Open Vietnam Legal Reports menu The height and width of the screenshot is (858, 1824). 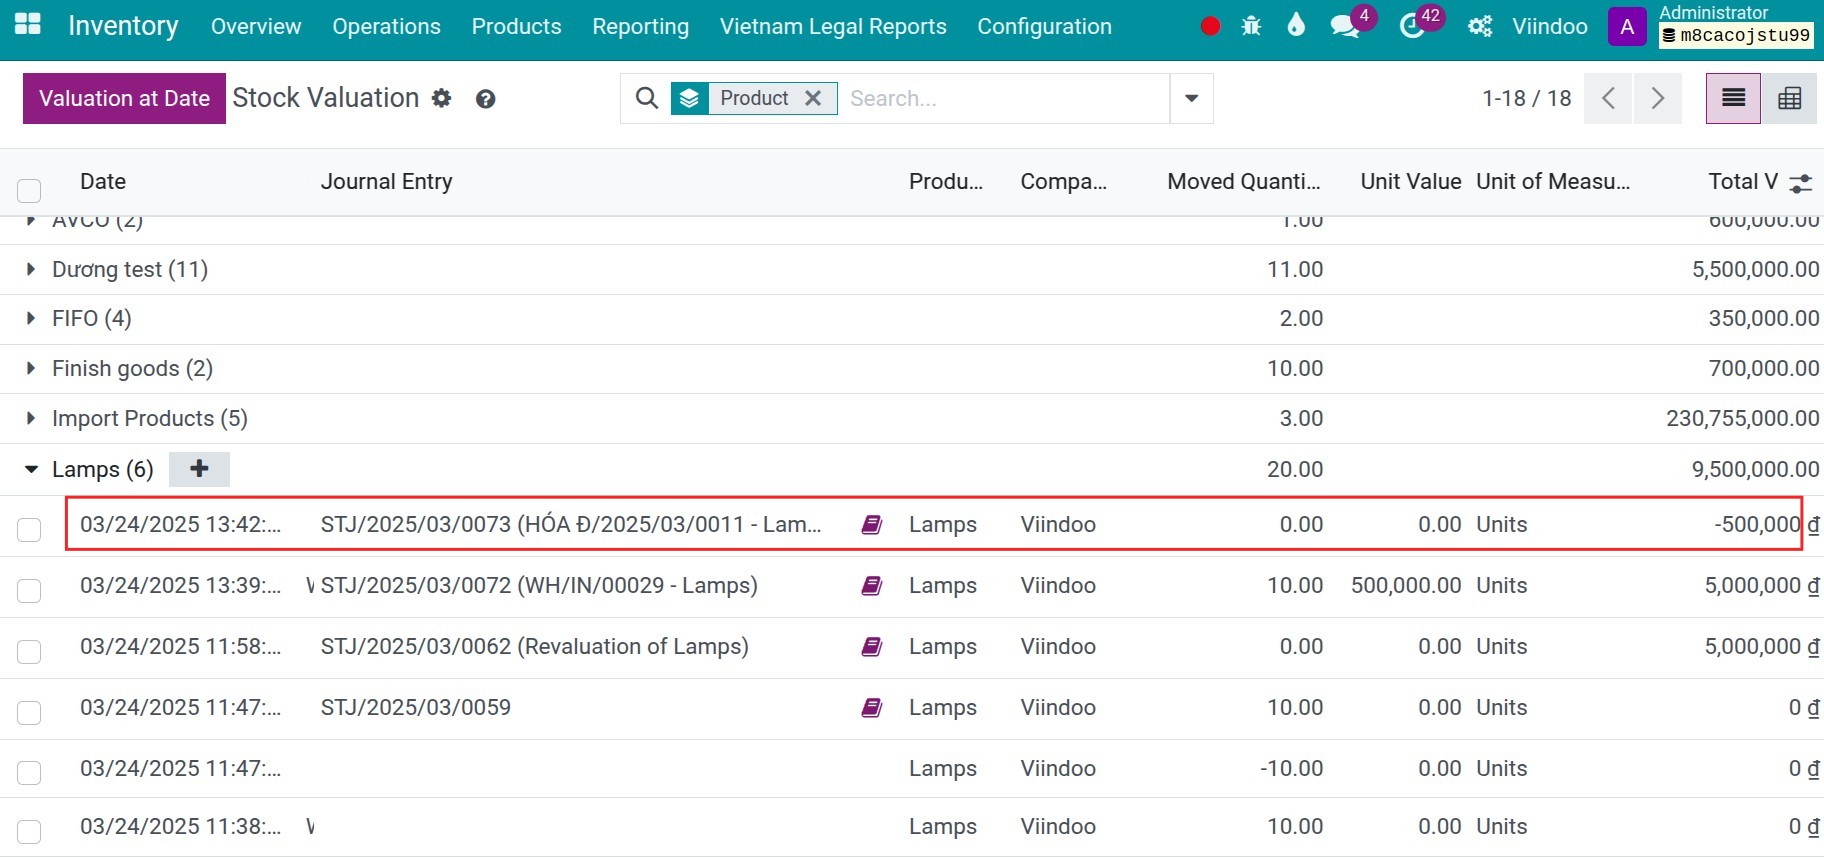click(x=833, y=26)
